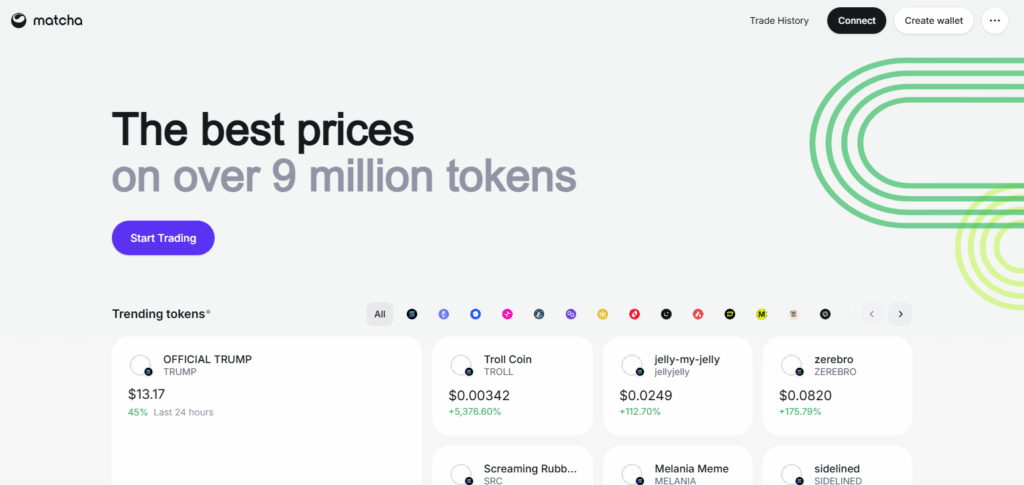The height and width of the screenshot is (485, 1024).
Task: Open the OFFICIAL TRUMP token card
Action: tap(267, 400)
